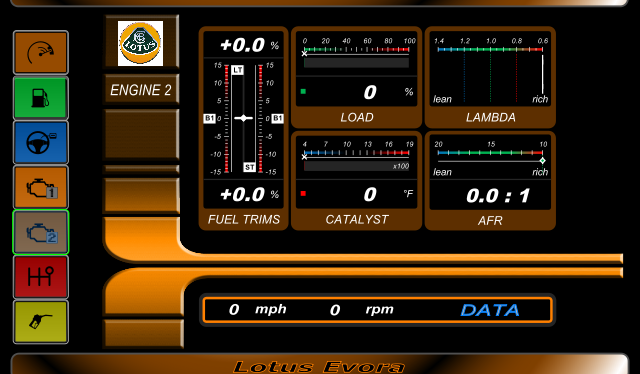This screenshot has height=374, width=640.
Task: Click the rpm readout field
Action: coord(362,309)
